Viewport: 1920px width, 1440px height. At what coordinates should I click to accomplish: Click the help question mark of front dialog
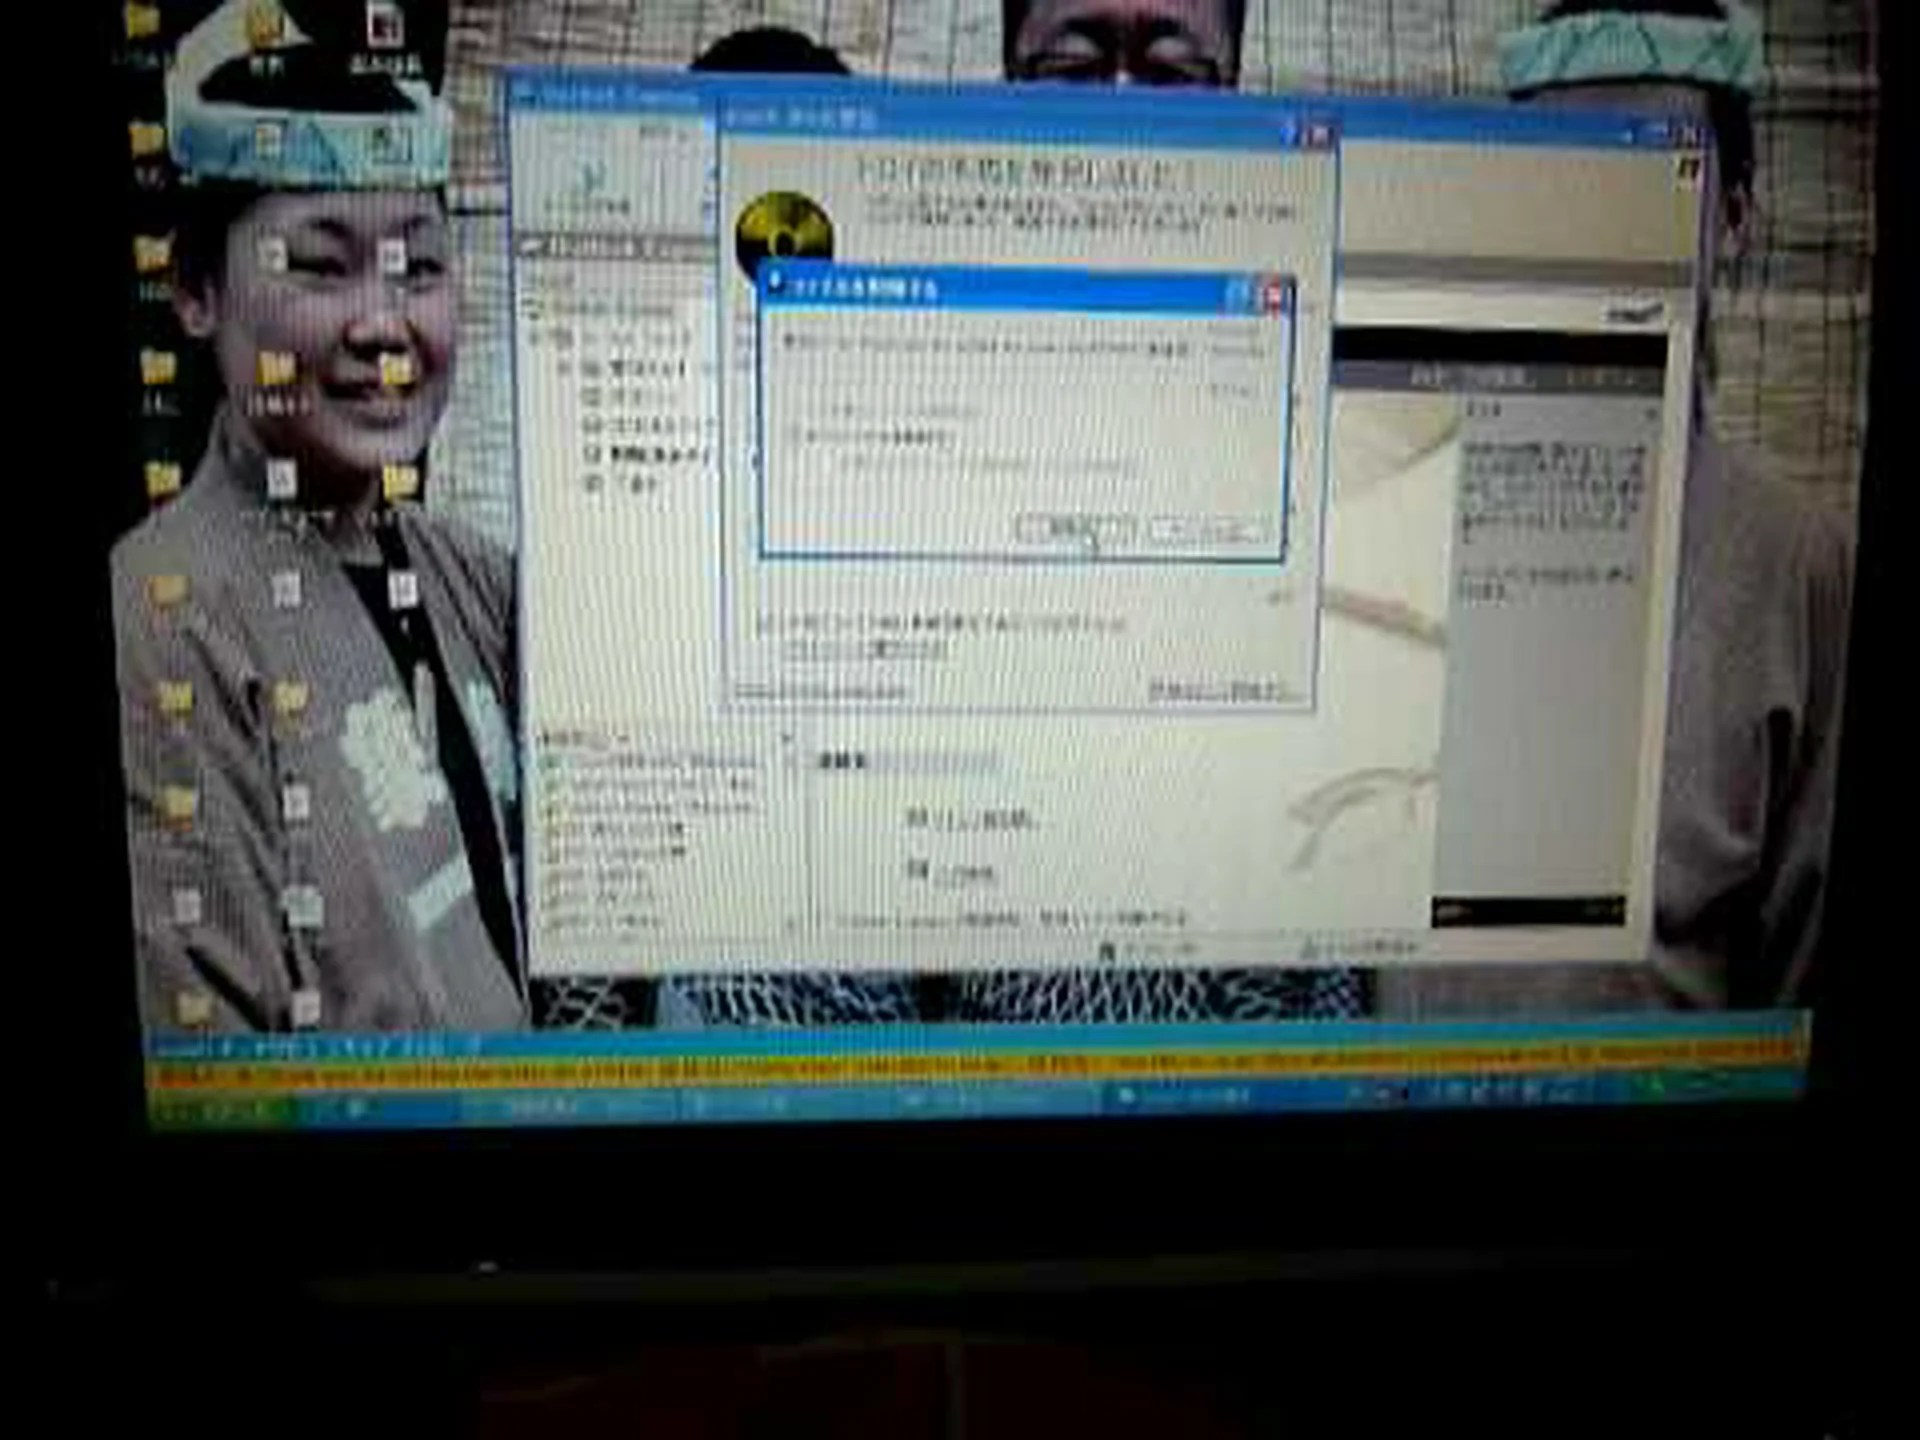coord(1239,295)
